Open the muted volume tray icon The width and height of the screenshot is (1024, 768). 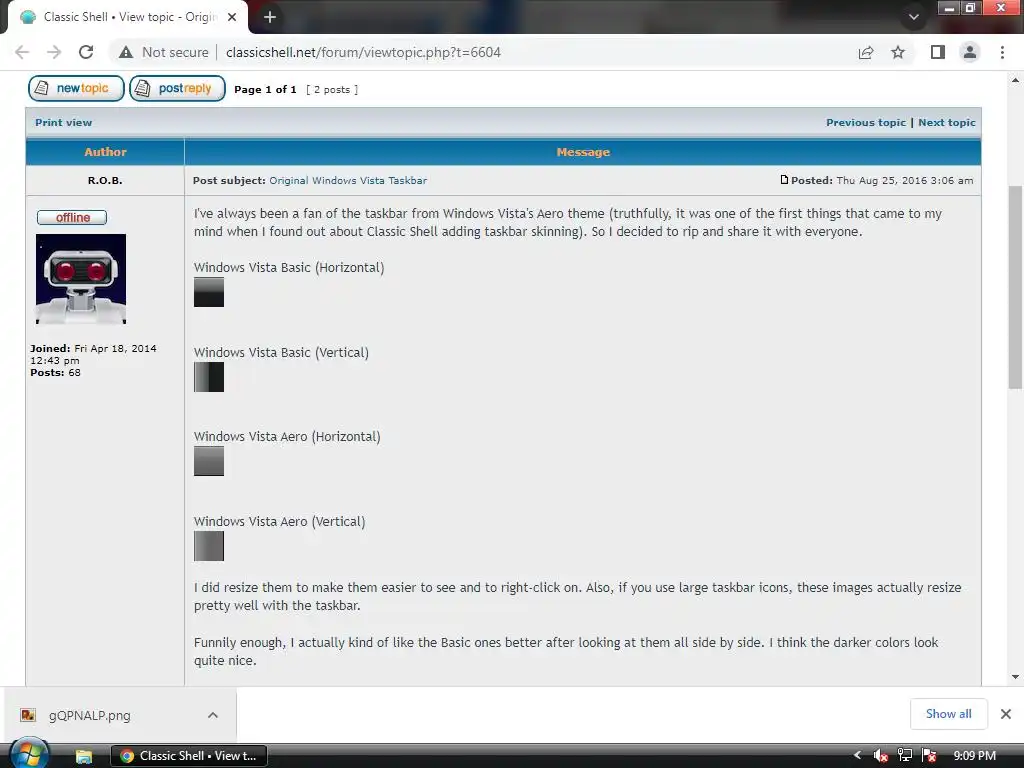(880, 756)
